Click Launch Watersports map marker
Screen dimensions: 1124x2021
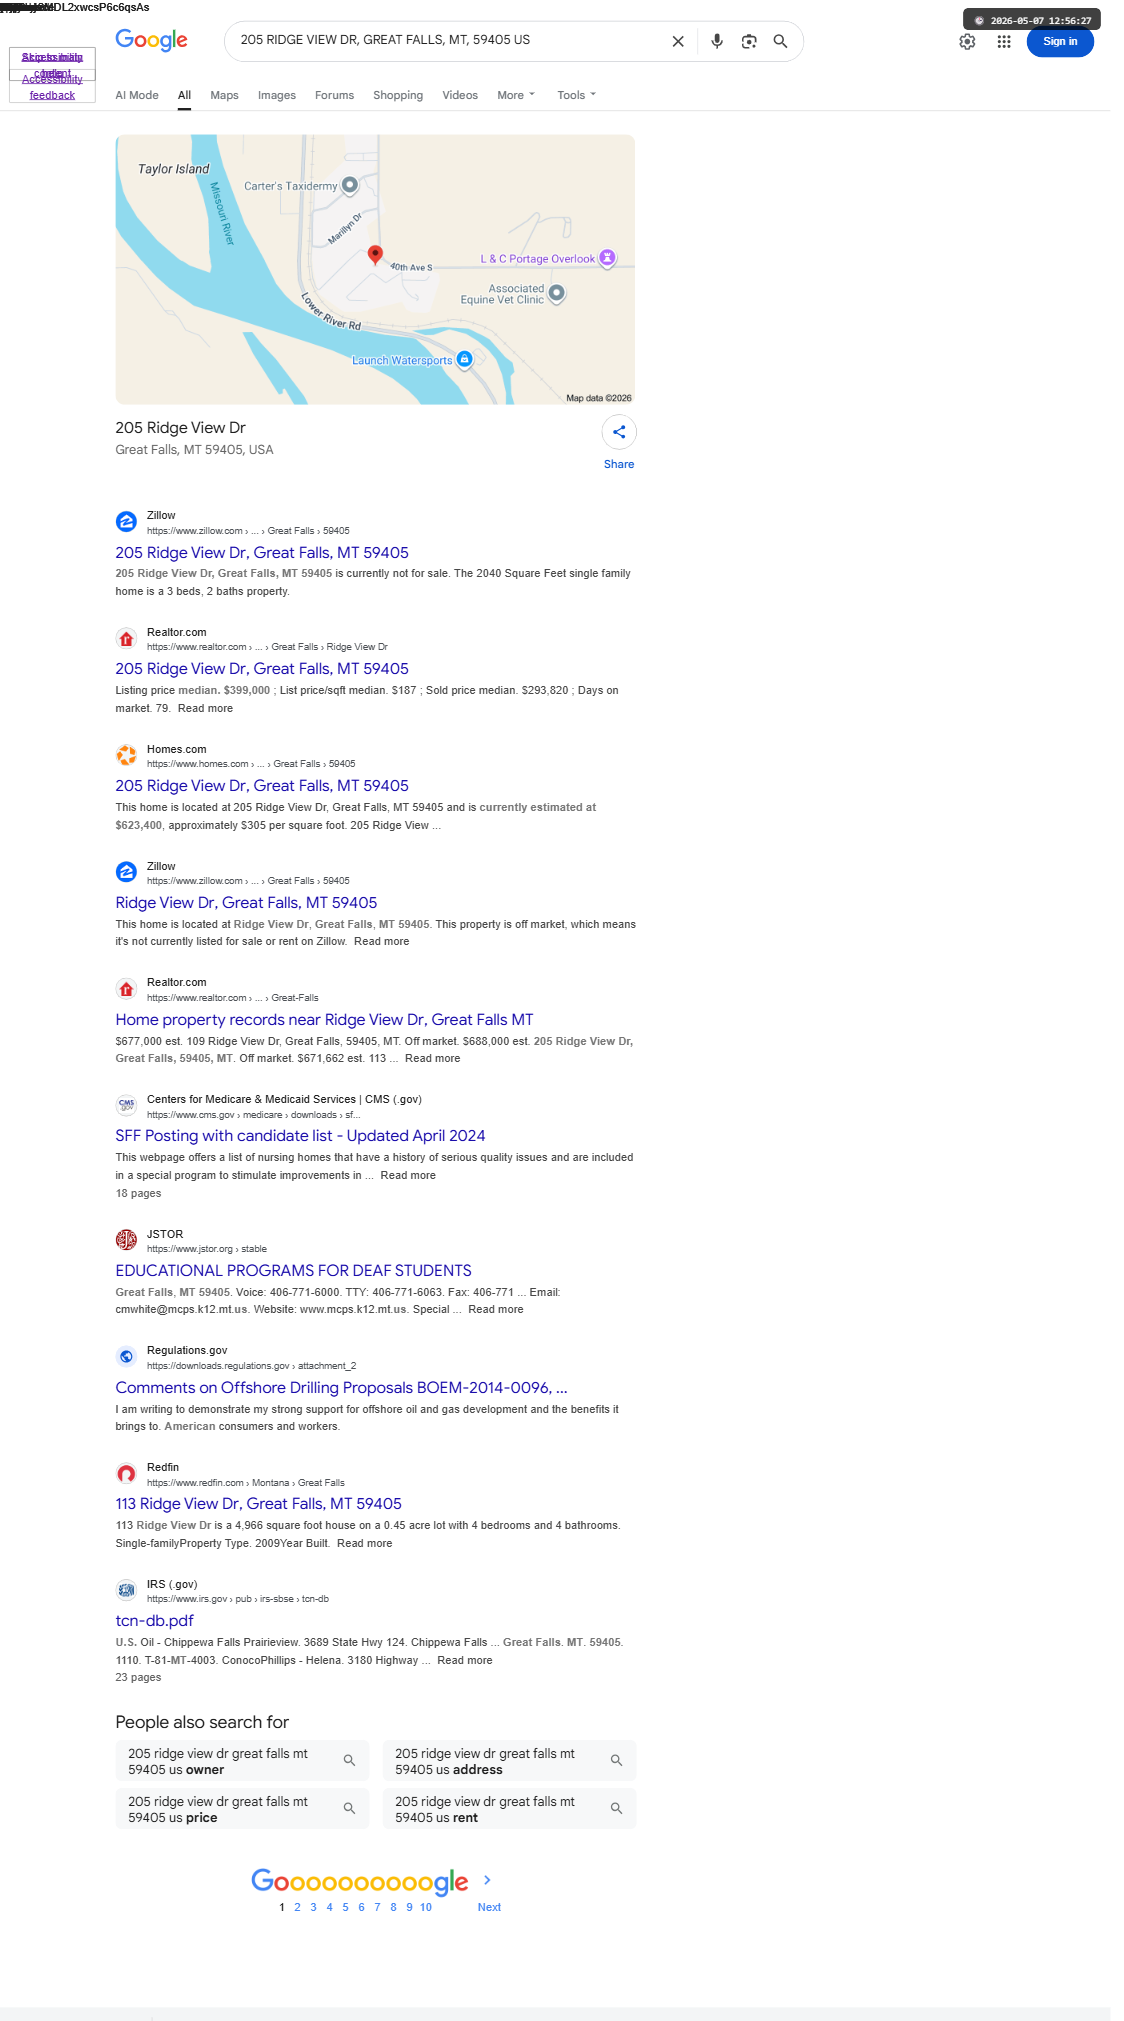click(x=464, y=360)
